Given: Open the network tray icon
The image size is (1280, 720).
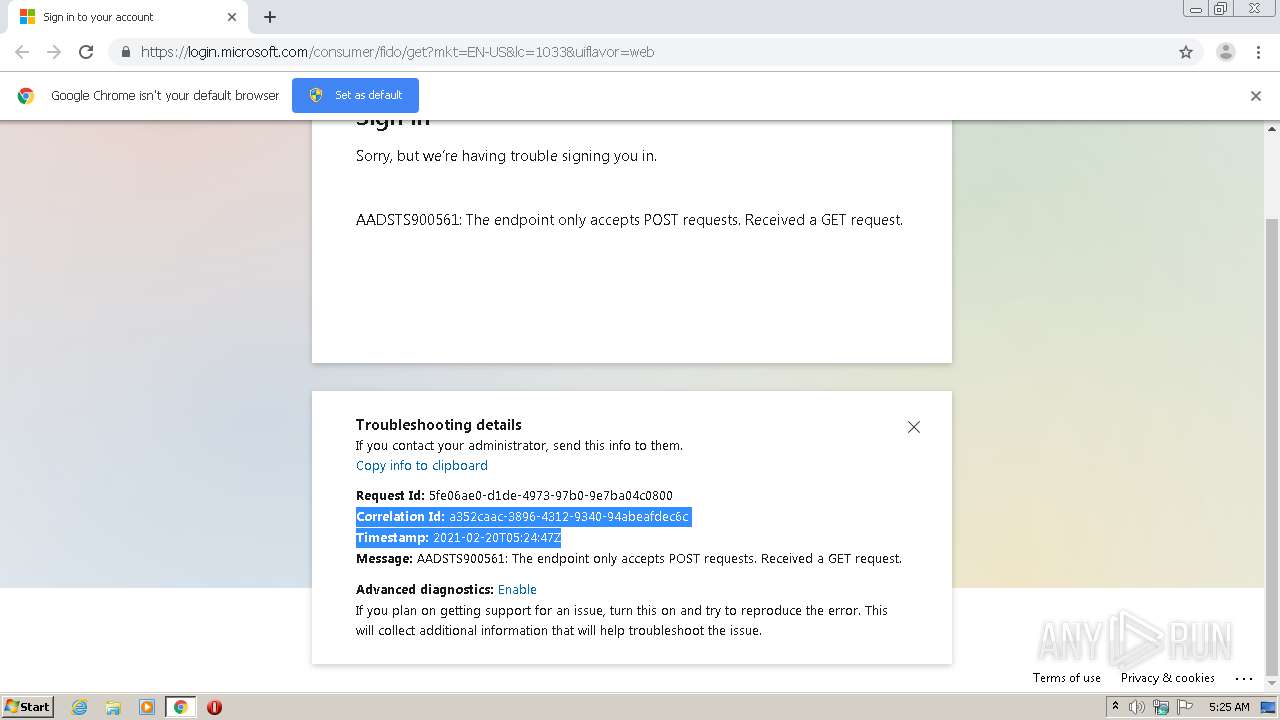Looking at the screenshot, I should click(x=1161, y=707).
